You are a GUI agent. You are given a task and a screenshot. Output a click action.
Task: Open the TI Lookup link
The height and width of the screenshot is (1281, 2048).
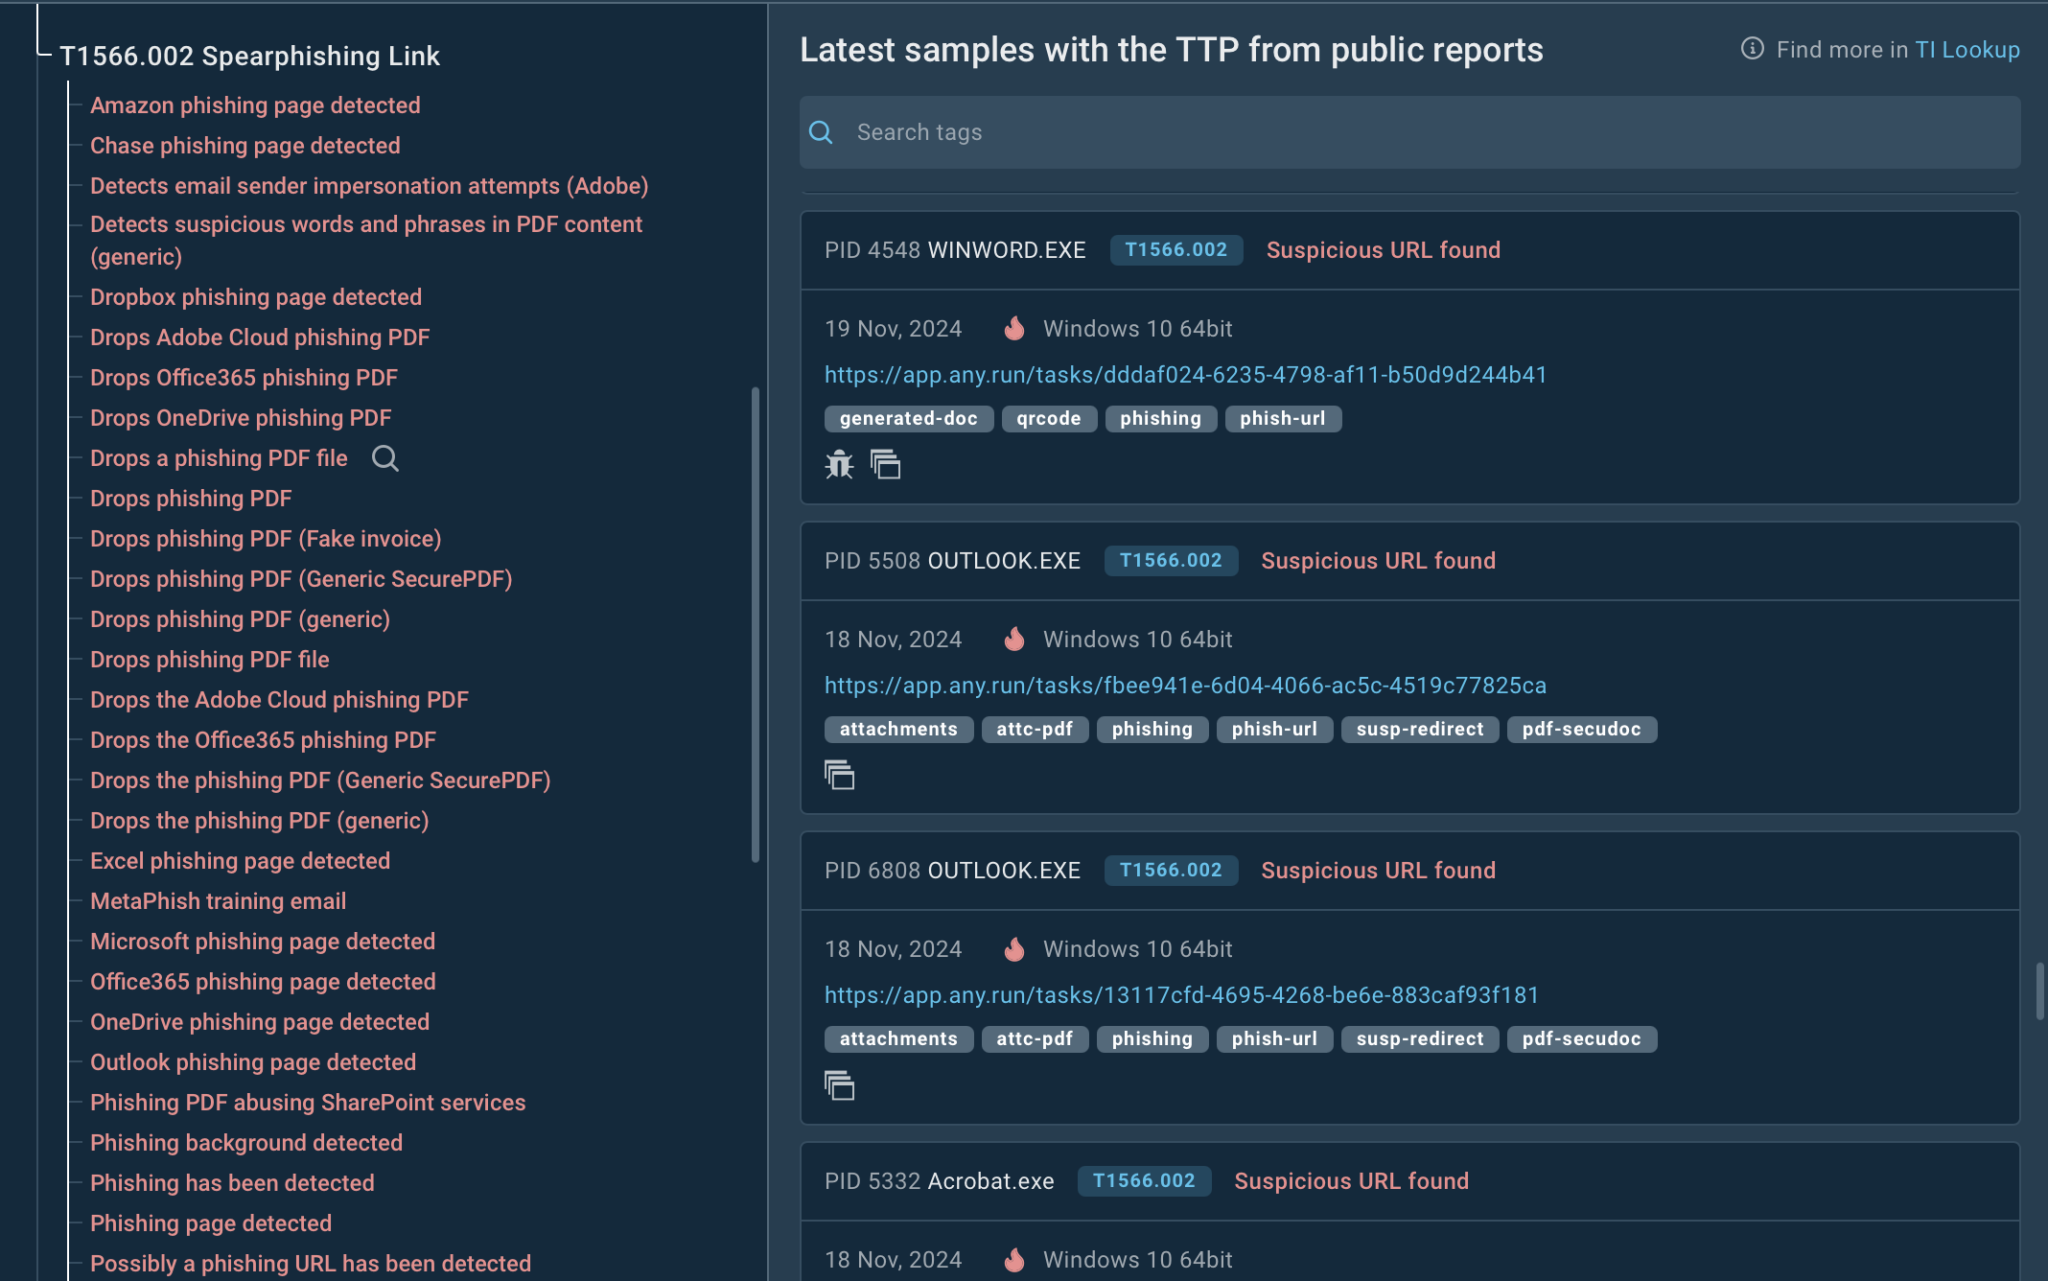click(x=1966, y=49)
